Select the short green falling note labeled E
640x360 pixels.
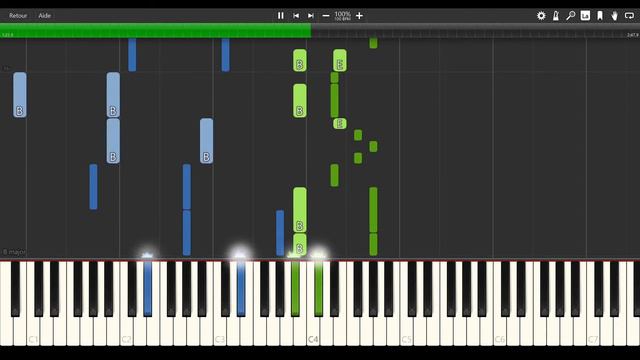coord(340,123)
